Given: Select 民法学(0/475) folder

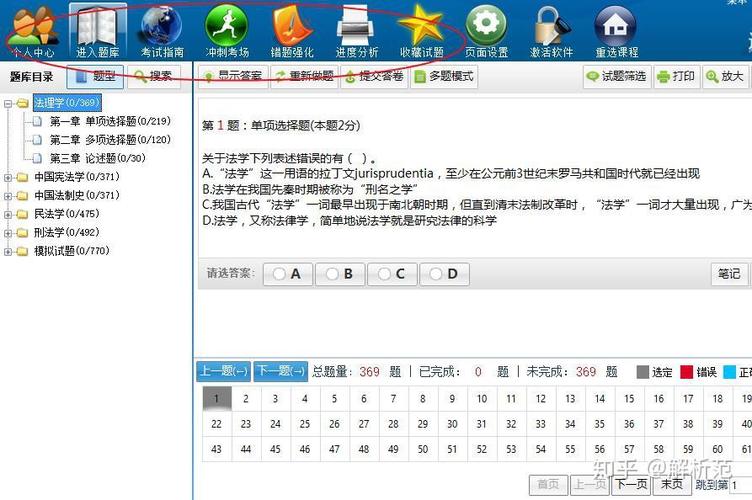Looking at the screenshot, I should 67,214.
